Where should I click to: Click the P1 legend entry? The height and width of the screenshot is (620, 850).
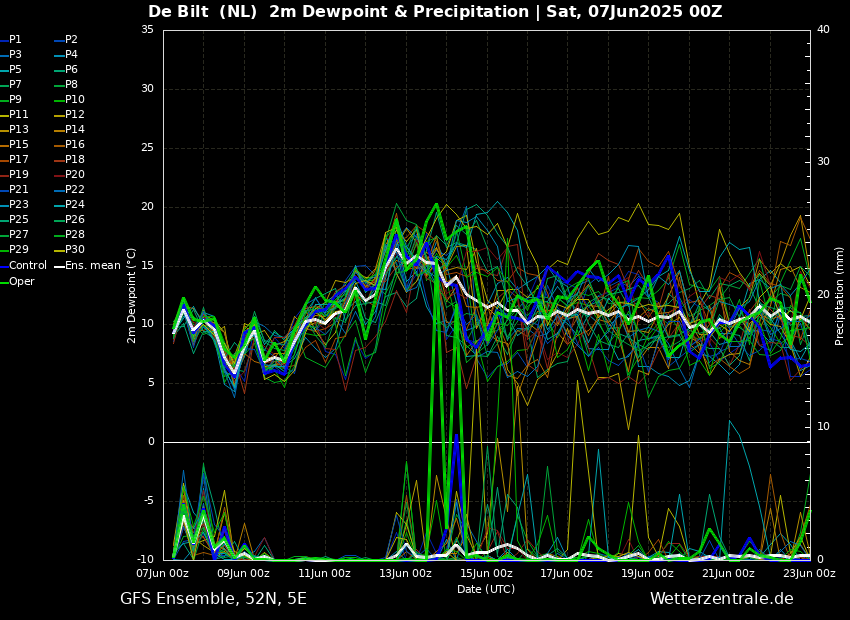[15, 40]
